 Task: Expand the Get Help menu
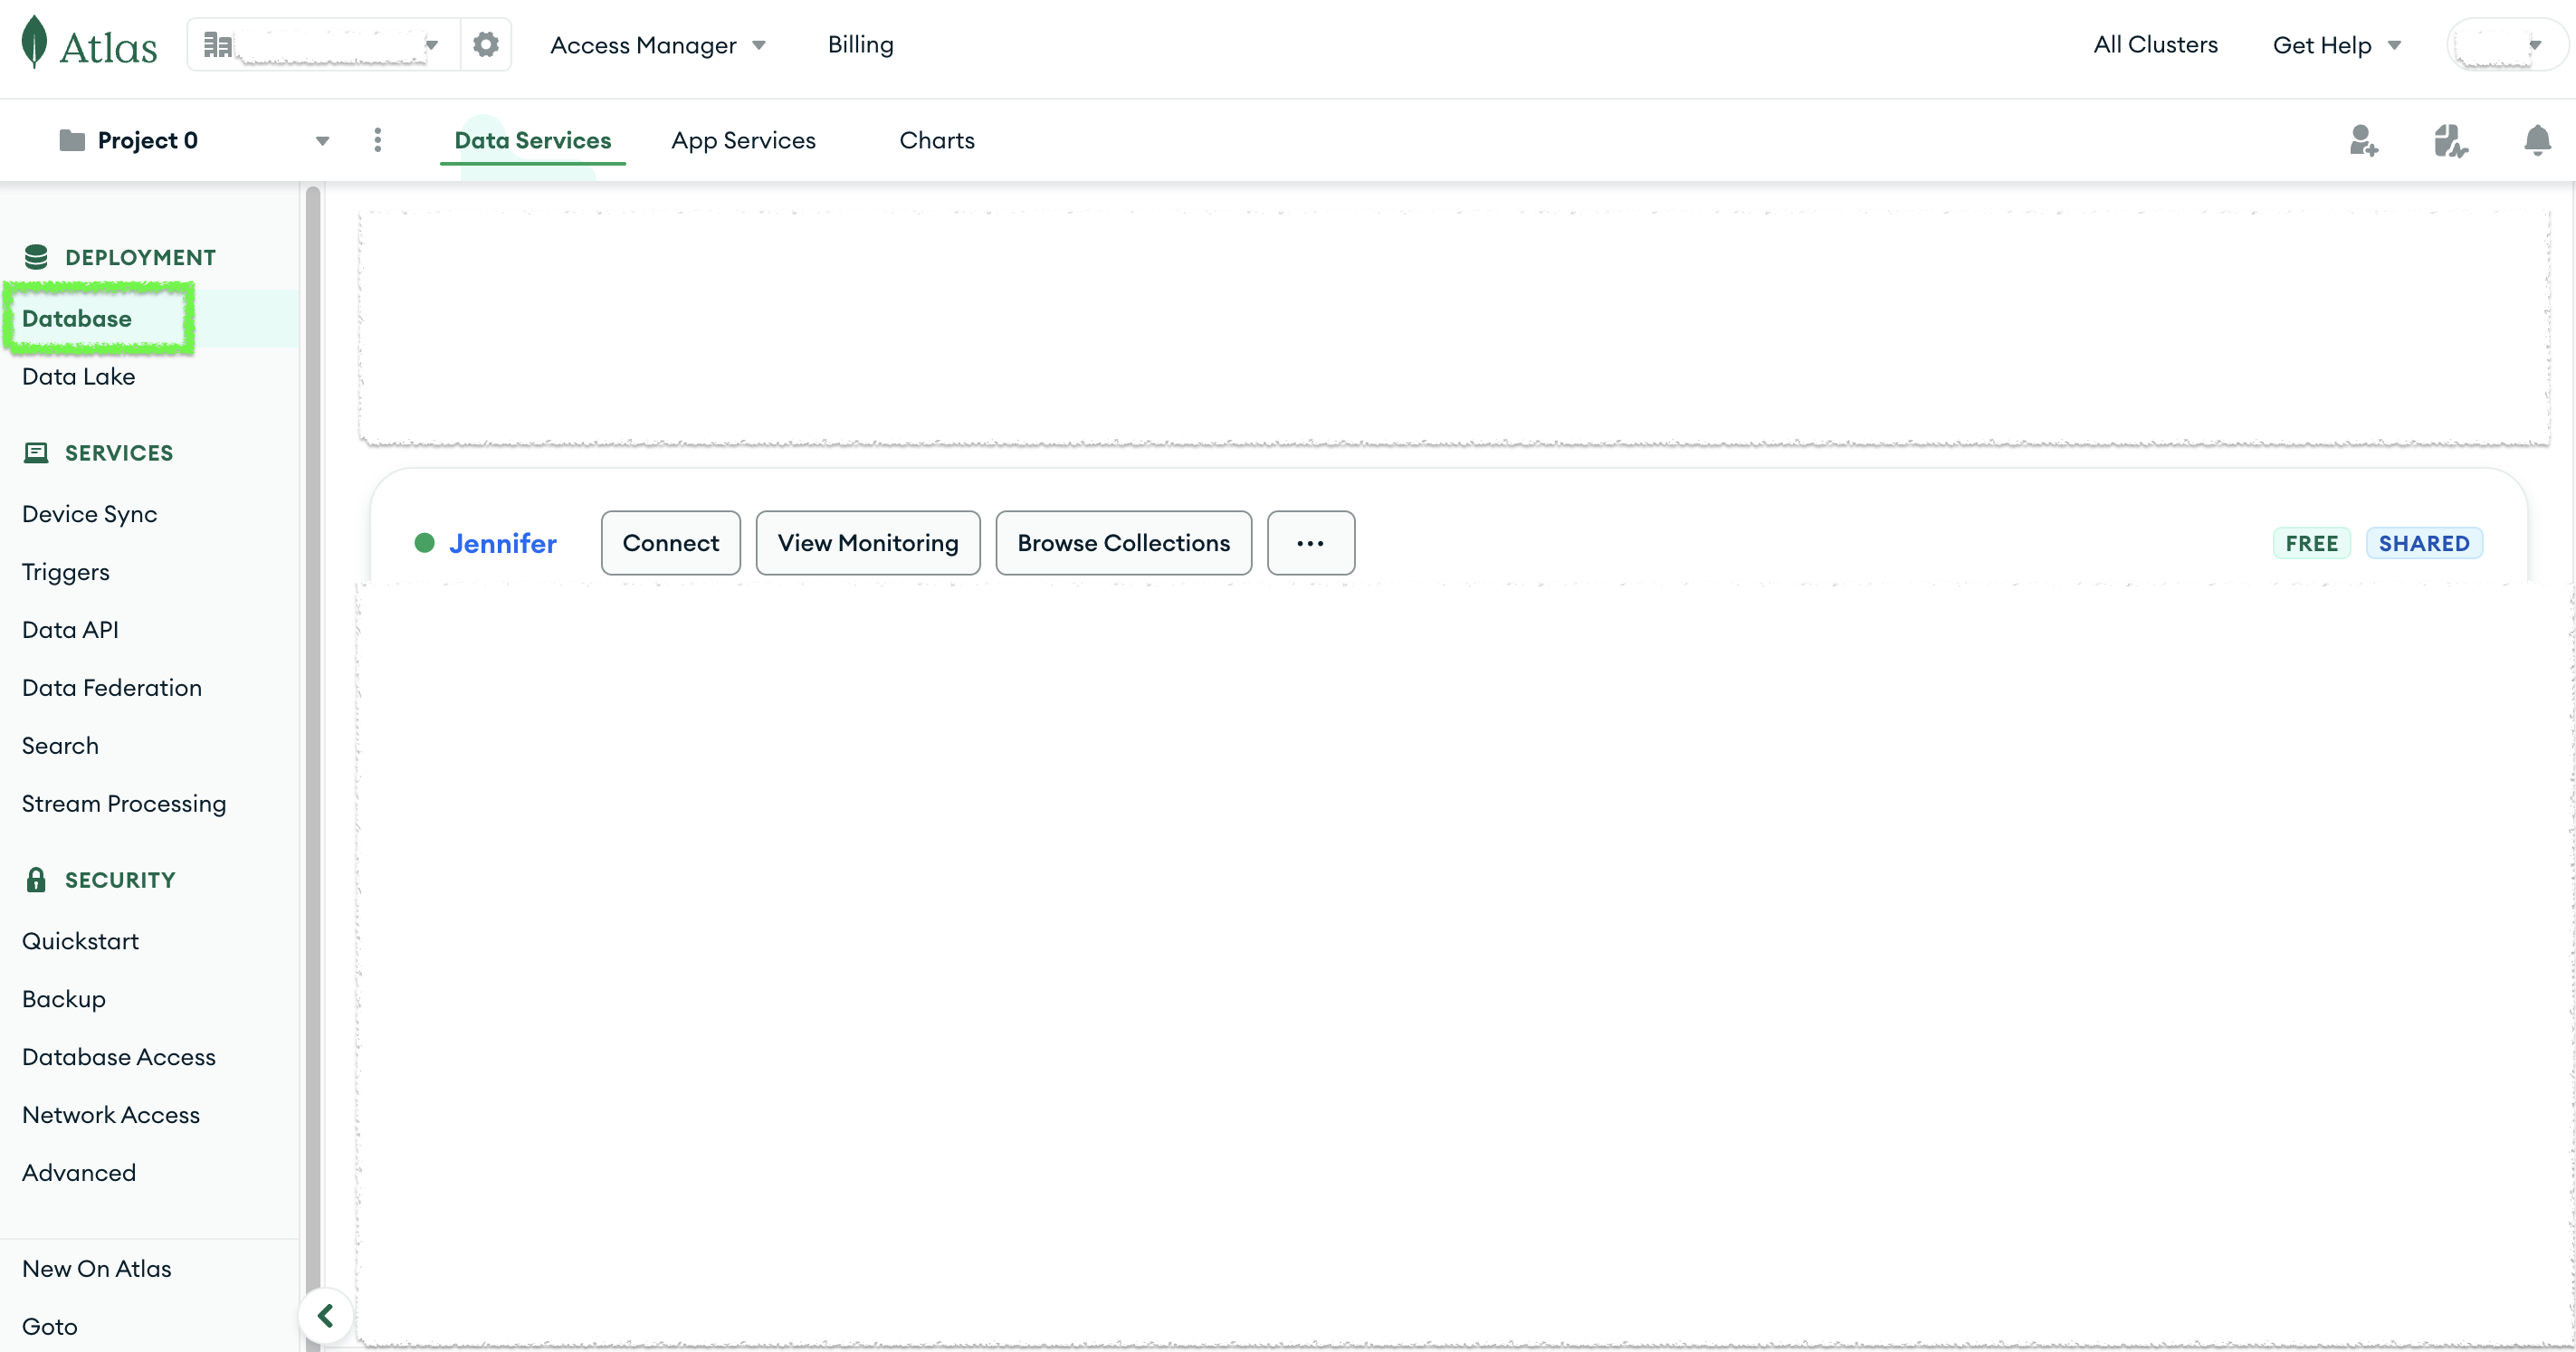click(x=2336, y=45)
